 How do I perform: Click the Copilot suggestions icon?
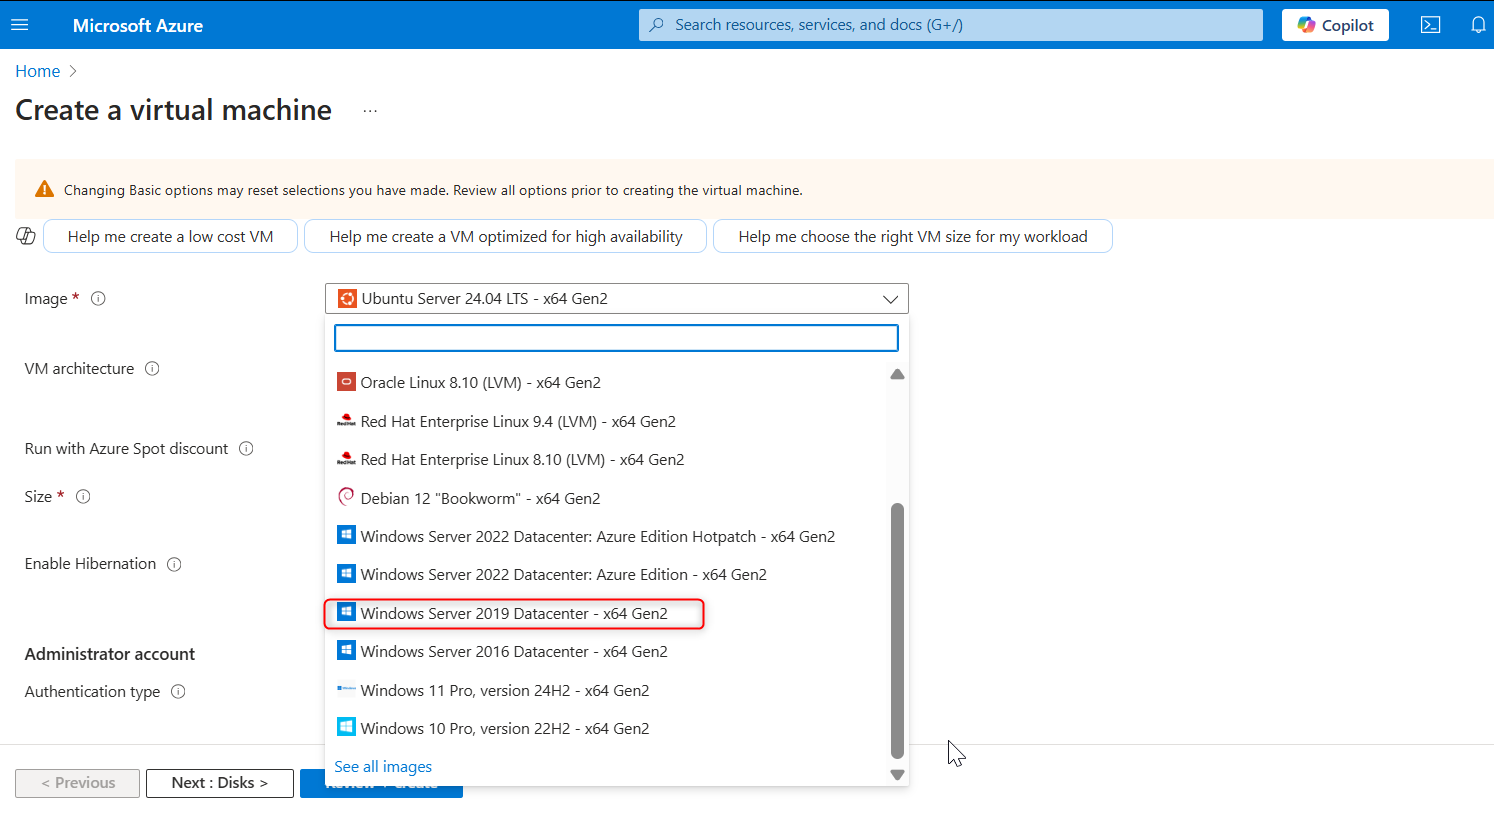(x=26, y=236)
